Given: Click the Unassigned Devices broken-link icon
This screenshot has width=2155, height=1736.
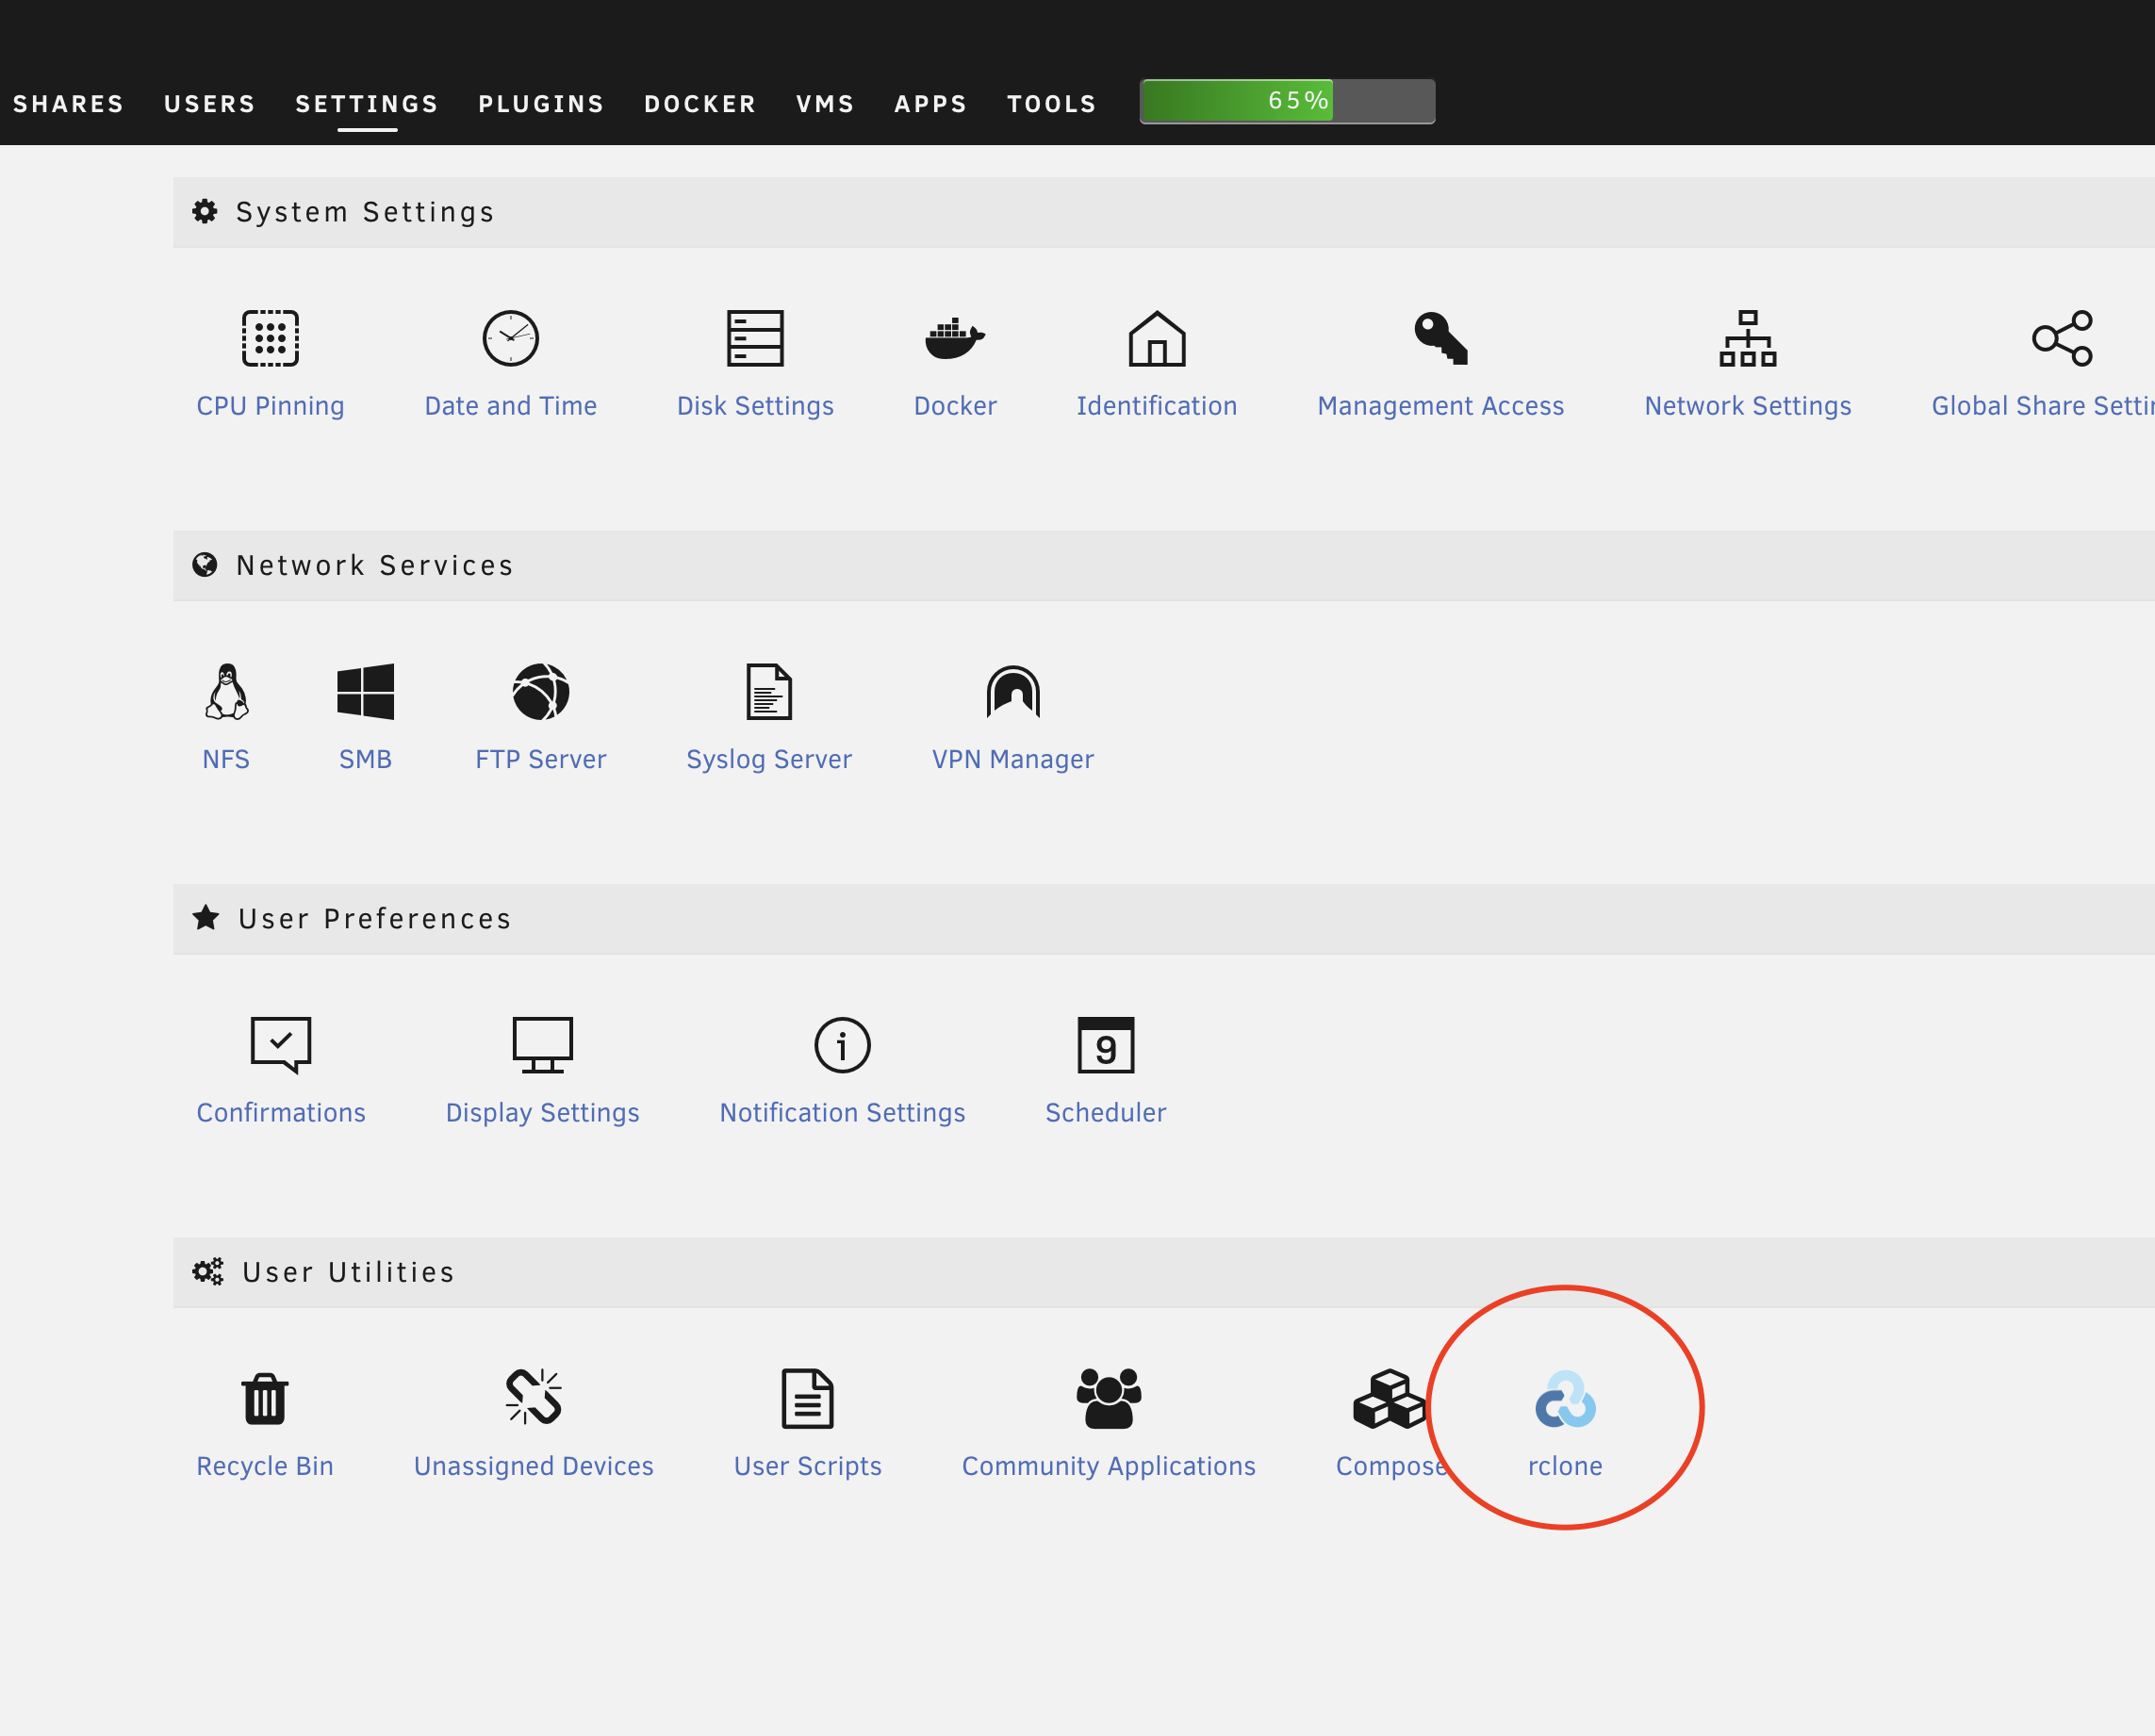Looking at the screenshot, I should pyautogui.click(x=533, y=1396).
